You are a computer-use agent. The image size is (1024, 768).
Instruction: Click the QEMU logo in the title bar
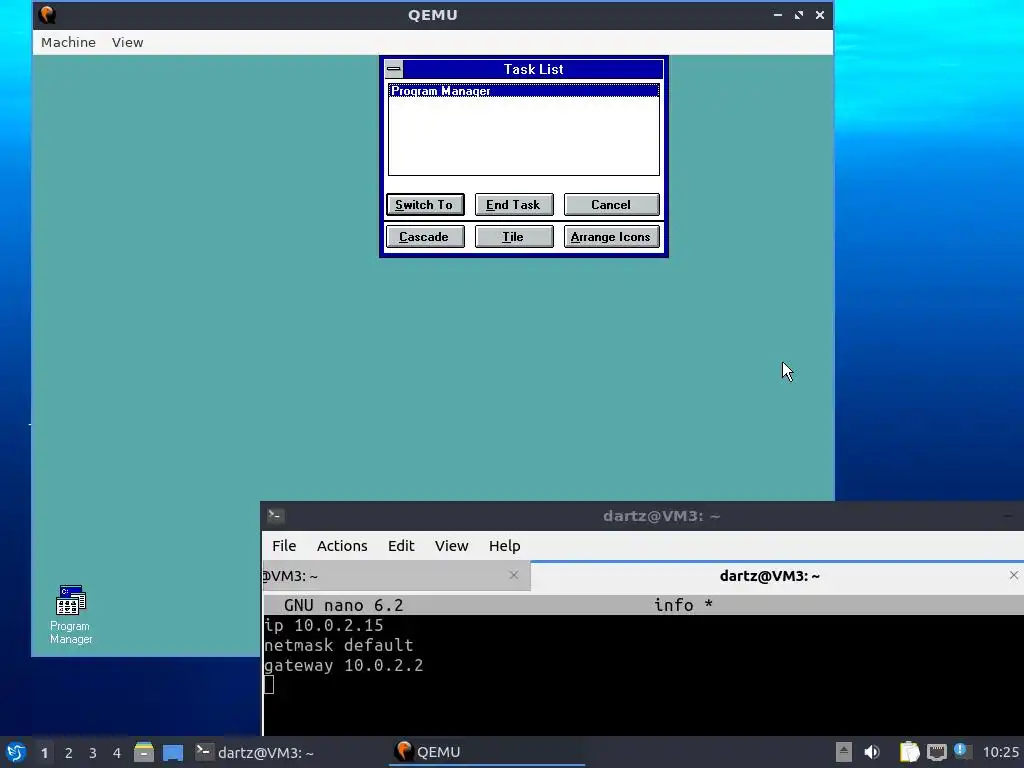coord(47,14)
